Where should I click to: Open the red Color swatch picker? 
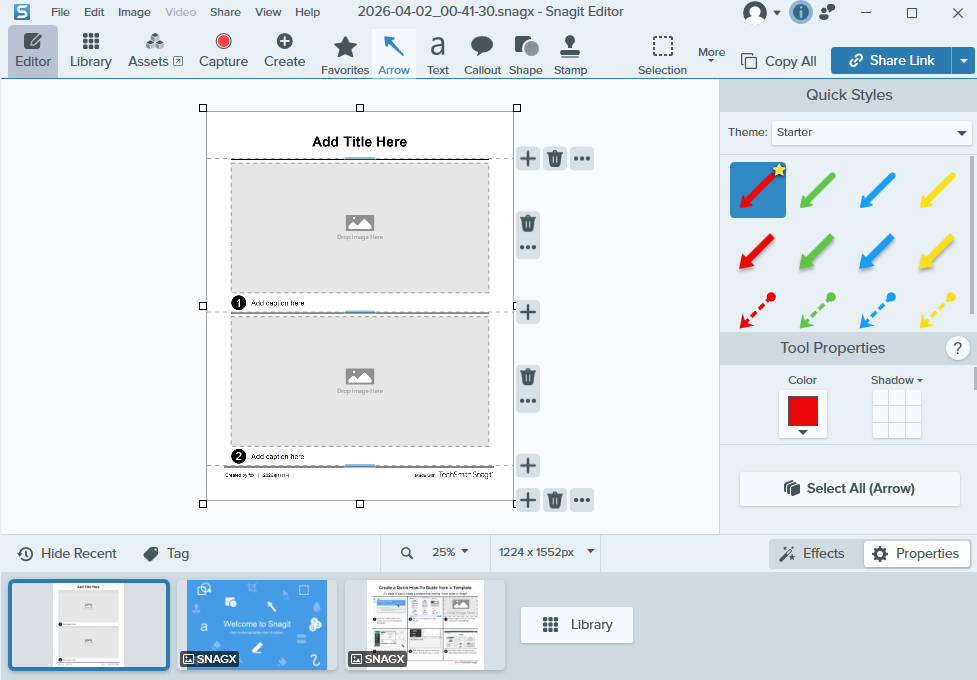click(x=803, y=414)
